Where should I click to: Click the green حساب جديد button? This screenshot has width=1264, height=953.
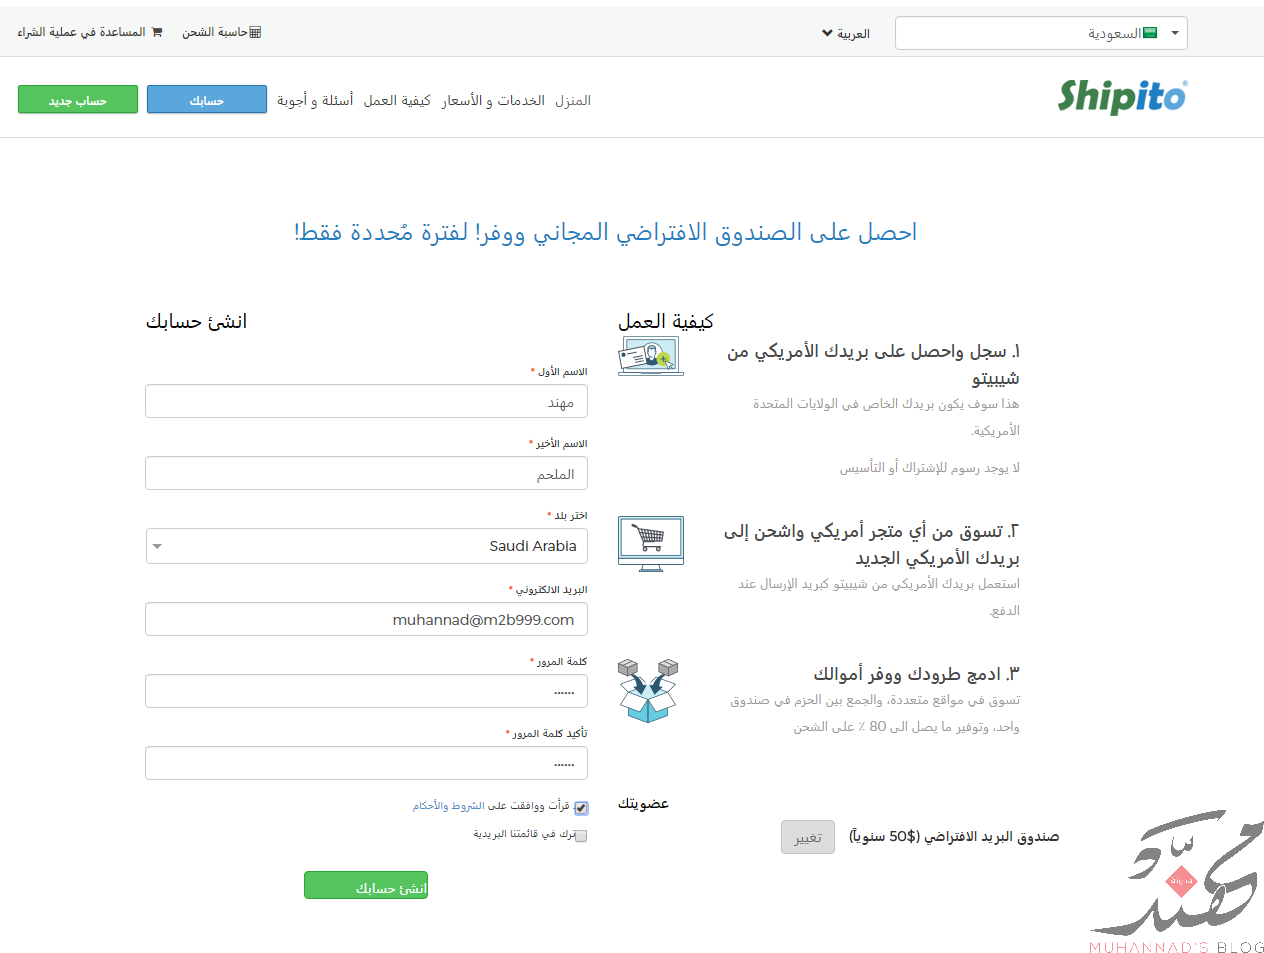(78, 99)
